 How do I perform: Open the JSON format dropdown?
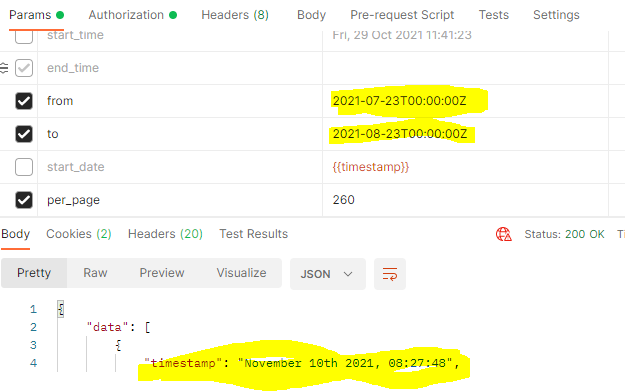[328, 274]
